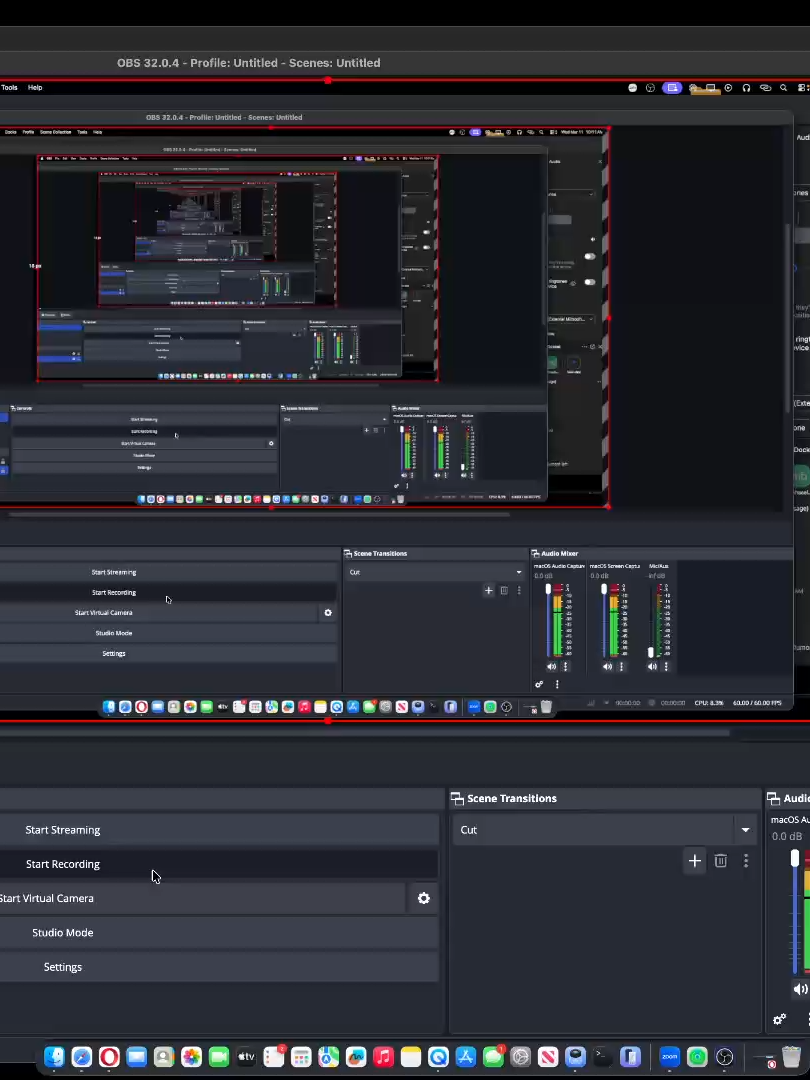Image resolution: width=810 pixels, height=1080 pixels.
Task: Remove the transition using the trash icon
Action: point(720,861)
